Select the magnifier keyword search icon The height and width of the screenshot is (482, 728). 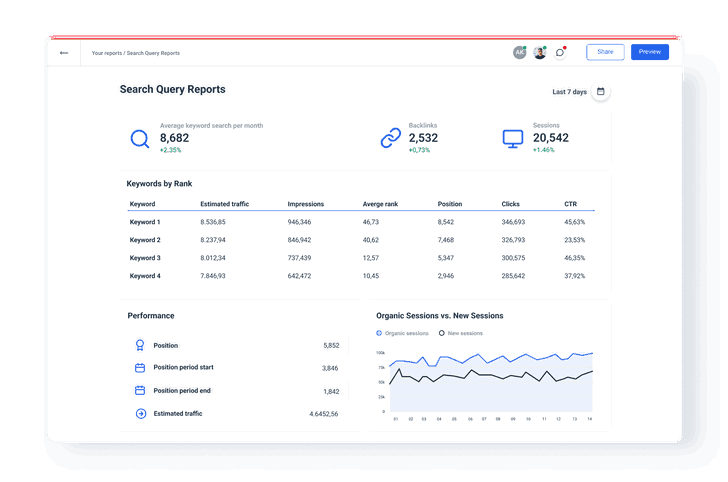point(139,139)
